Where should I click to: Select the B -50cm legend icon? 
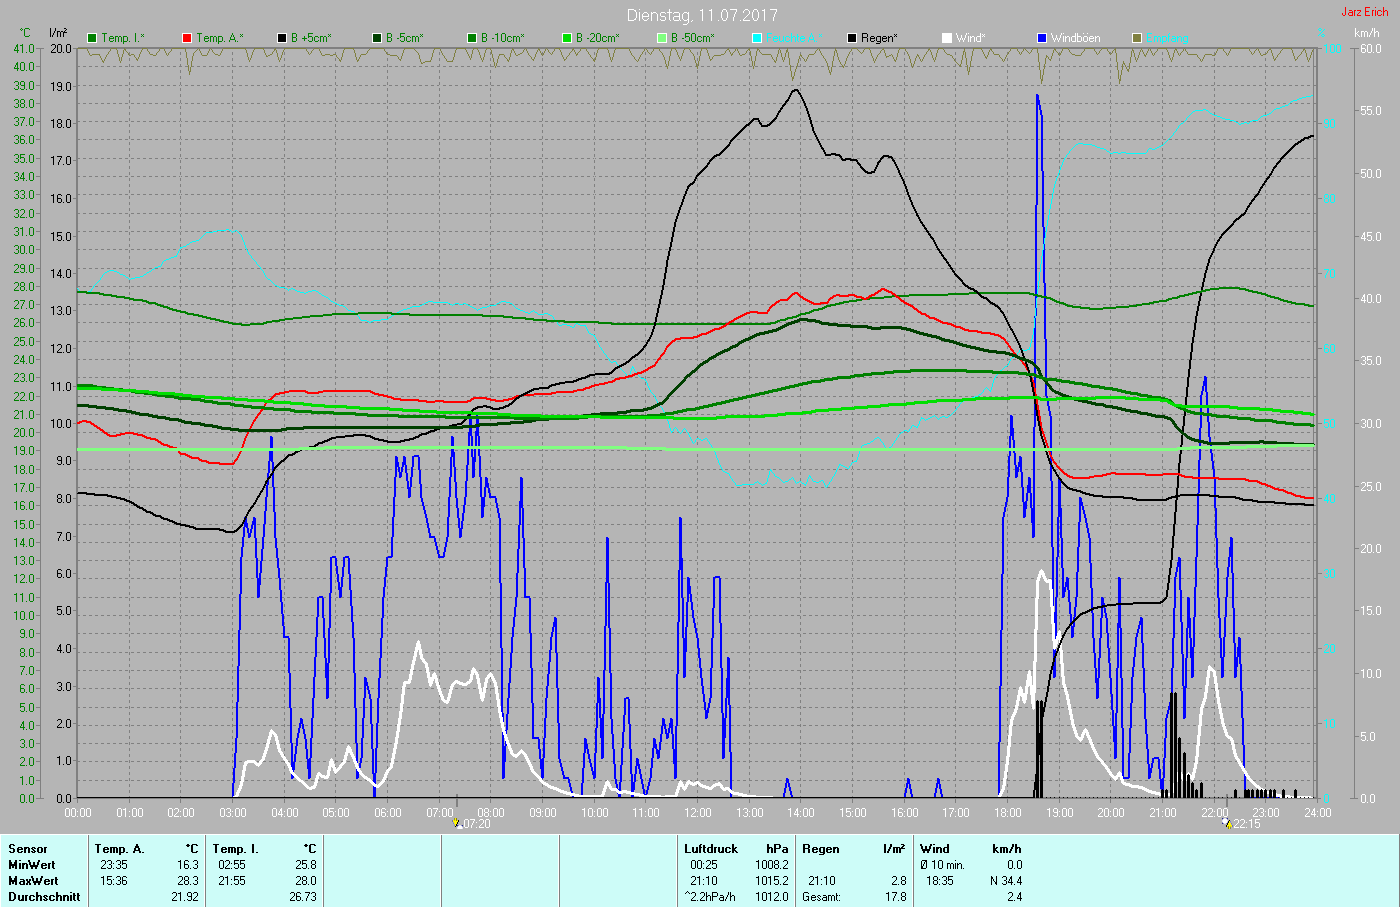tap(662, 38)
